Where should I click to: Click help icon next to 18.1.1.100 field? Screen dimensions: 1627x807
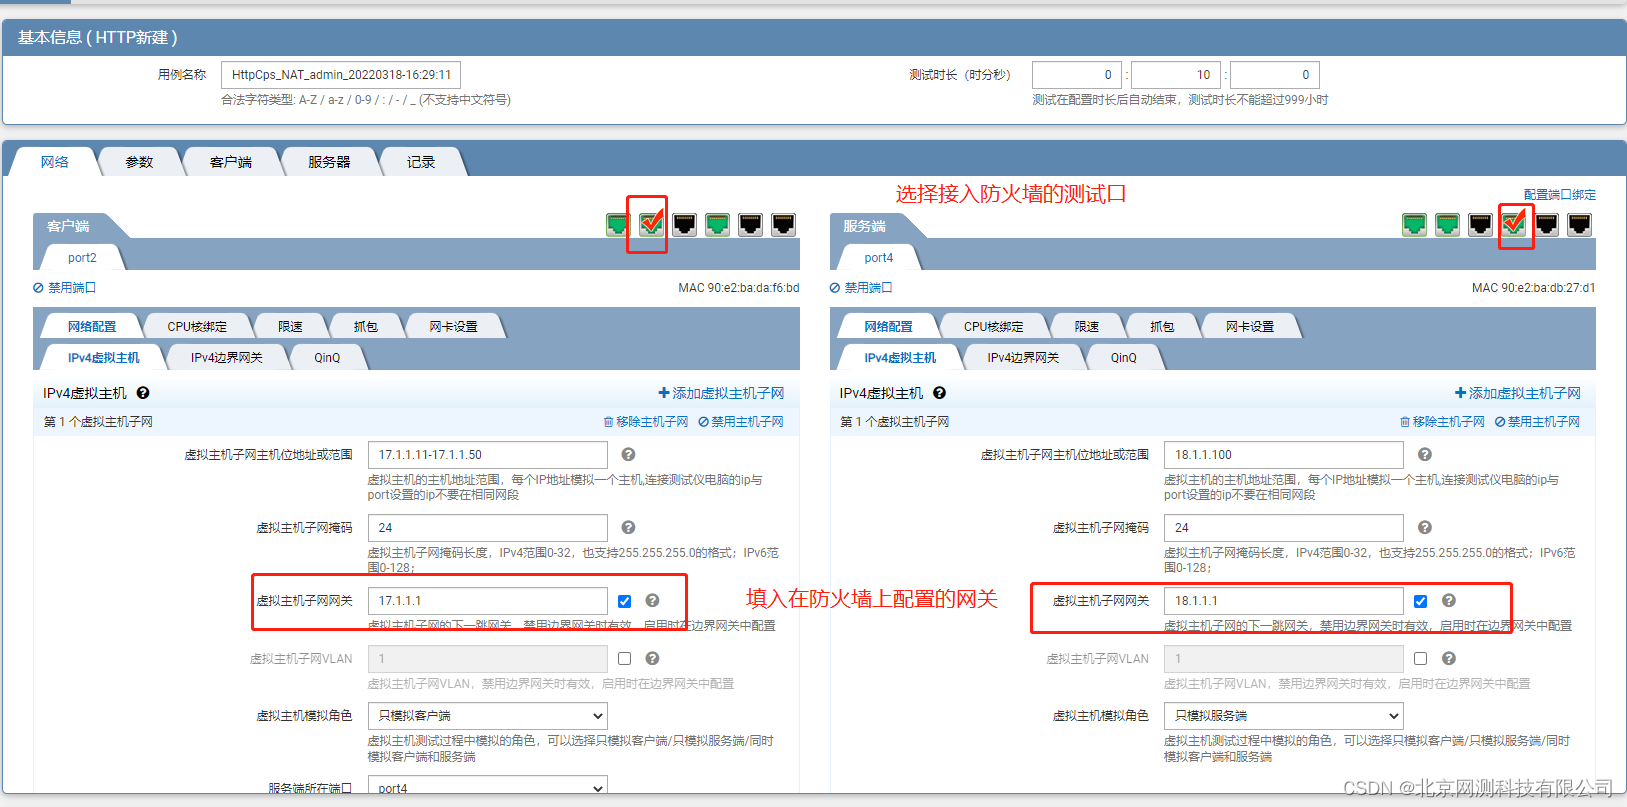point(1425,455)
